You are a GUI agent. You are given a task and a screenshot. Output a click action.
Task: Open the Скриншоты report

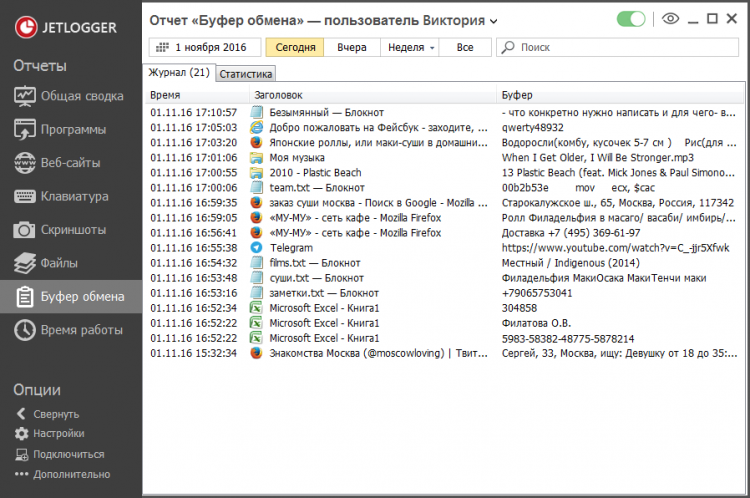click(x=71, y=230)
